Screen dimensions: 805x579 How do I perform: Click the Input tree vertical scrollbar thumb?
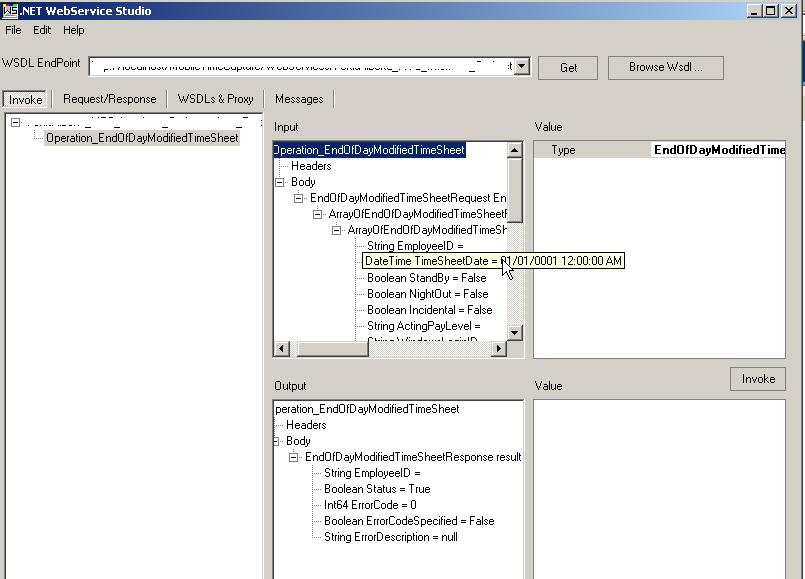tap(514, 190)
